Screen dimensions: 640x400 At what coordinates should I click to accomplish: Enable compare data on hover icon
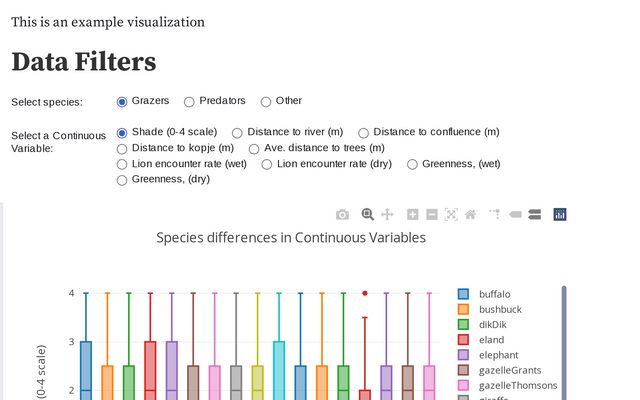point(534,214)
